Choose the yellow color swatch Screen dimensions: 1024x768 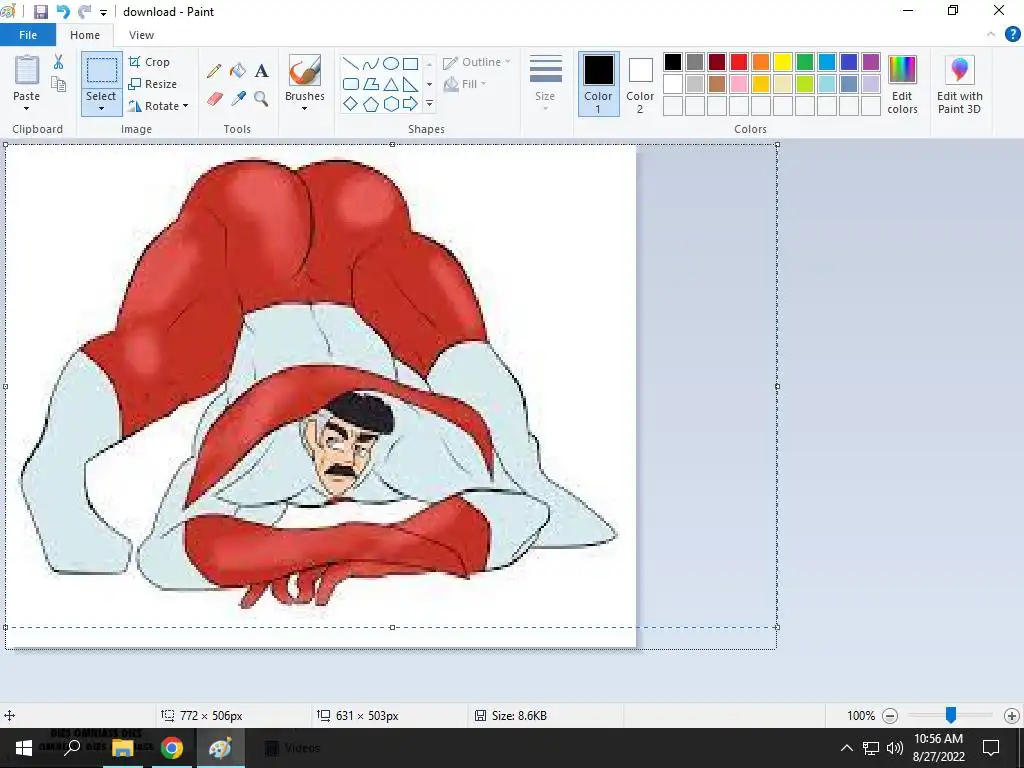click(x=782, y=62)
